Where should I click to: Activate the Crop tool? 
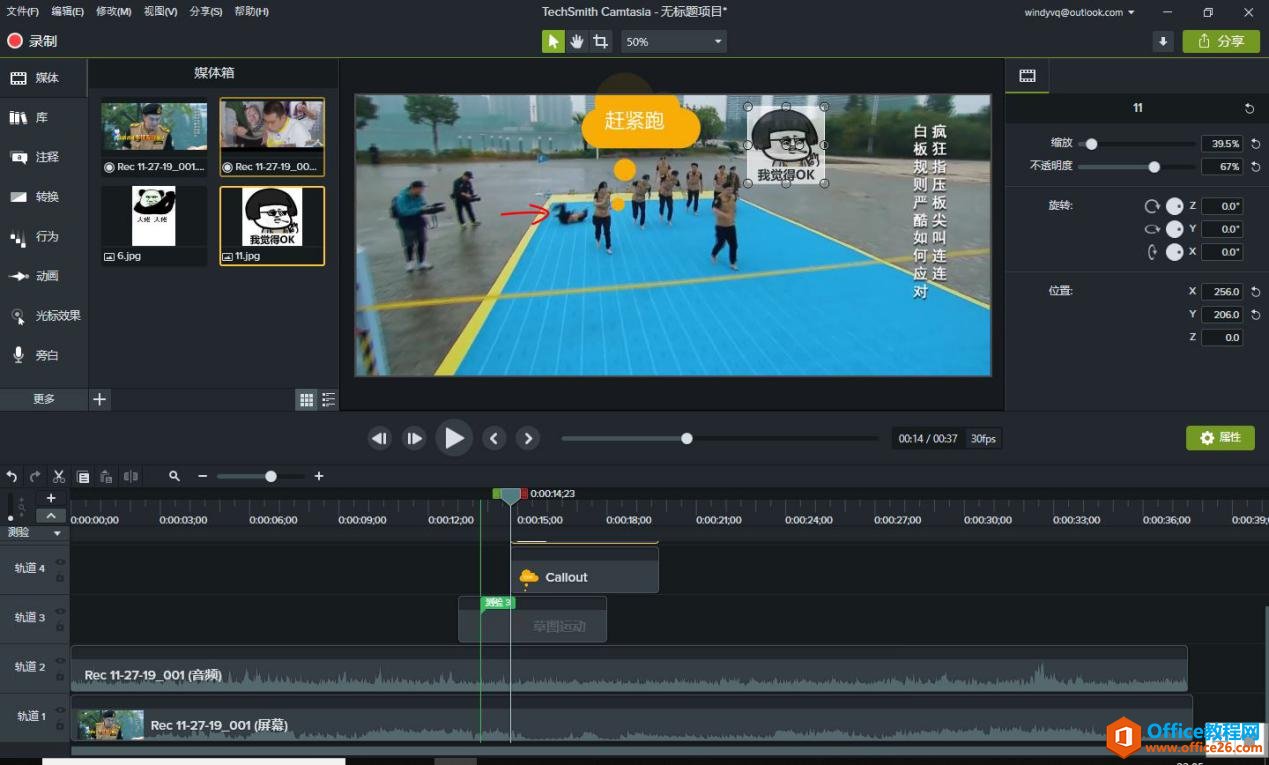600,41
